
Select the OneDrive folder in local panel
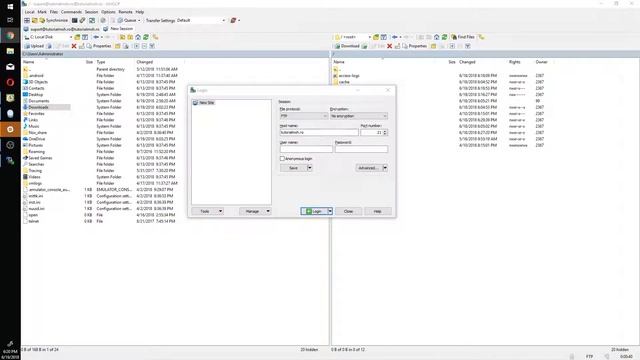point(37,139)
